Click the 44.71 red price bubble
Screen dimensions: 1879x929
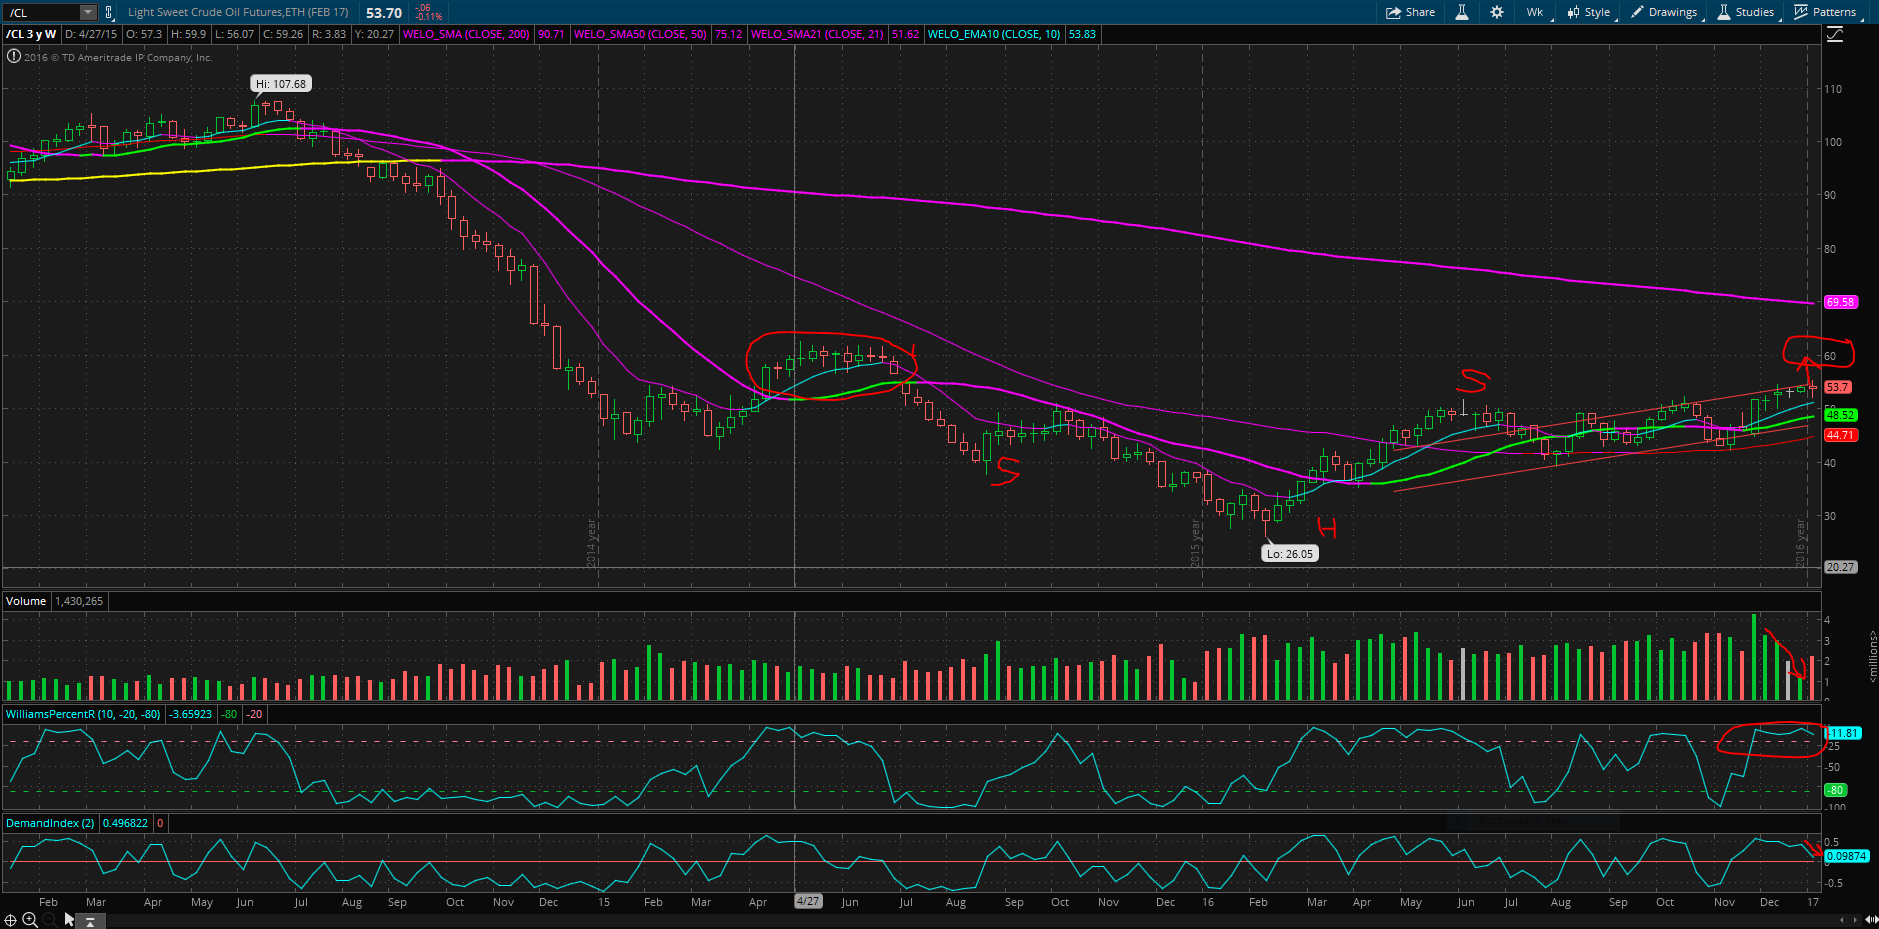[1840, 435]
